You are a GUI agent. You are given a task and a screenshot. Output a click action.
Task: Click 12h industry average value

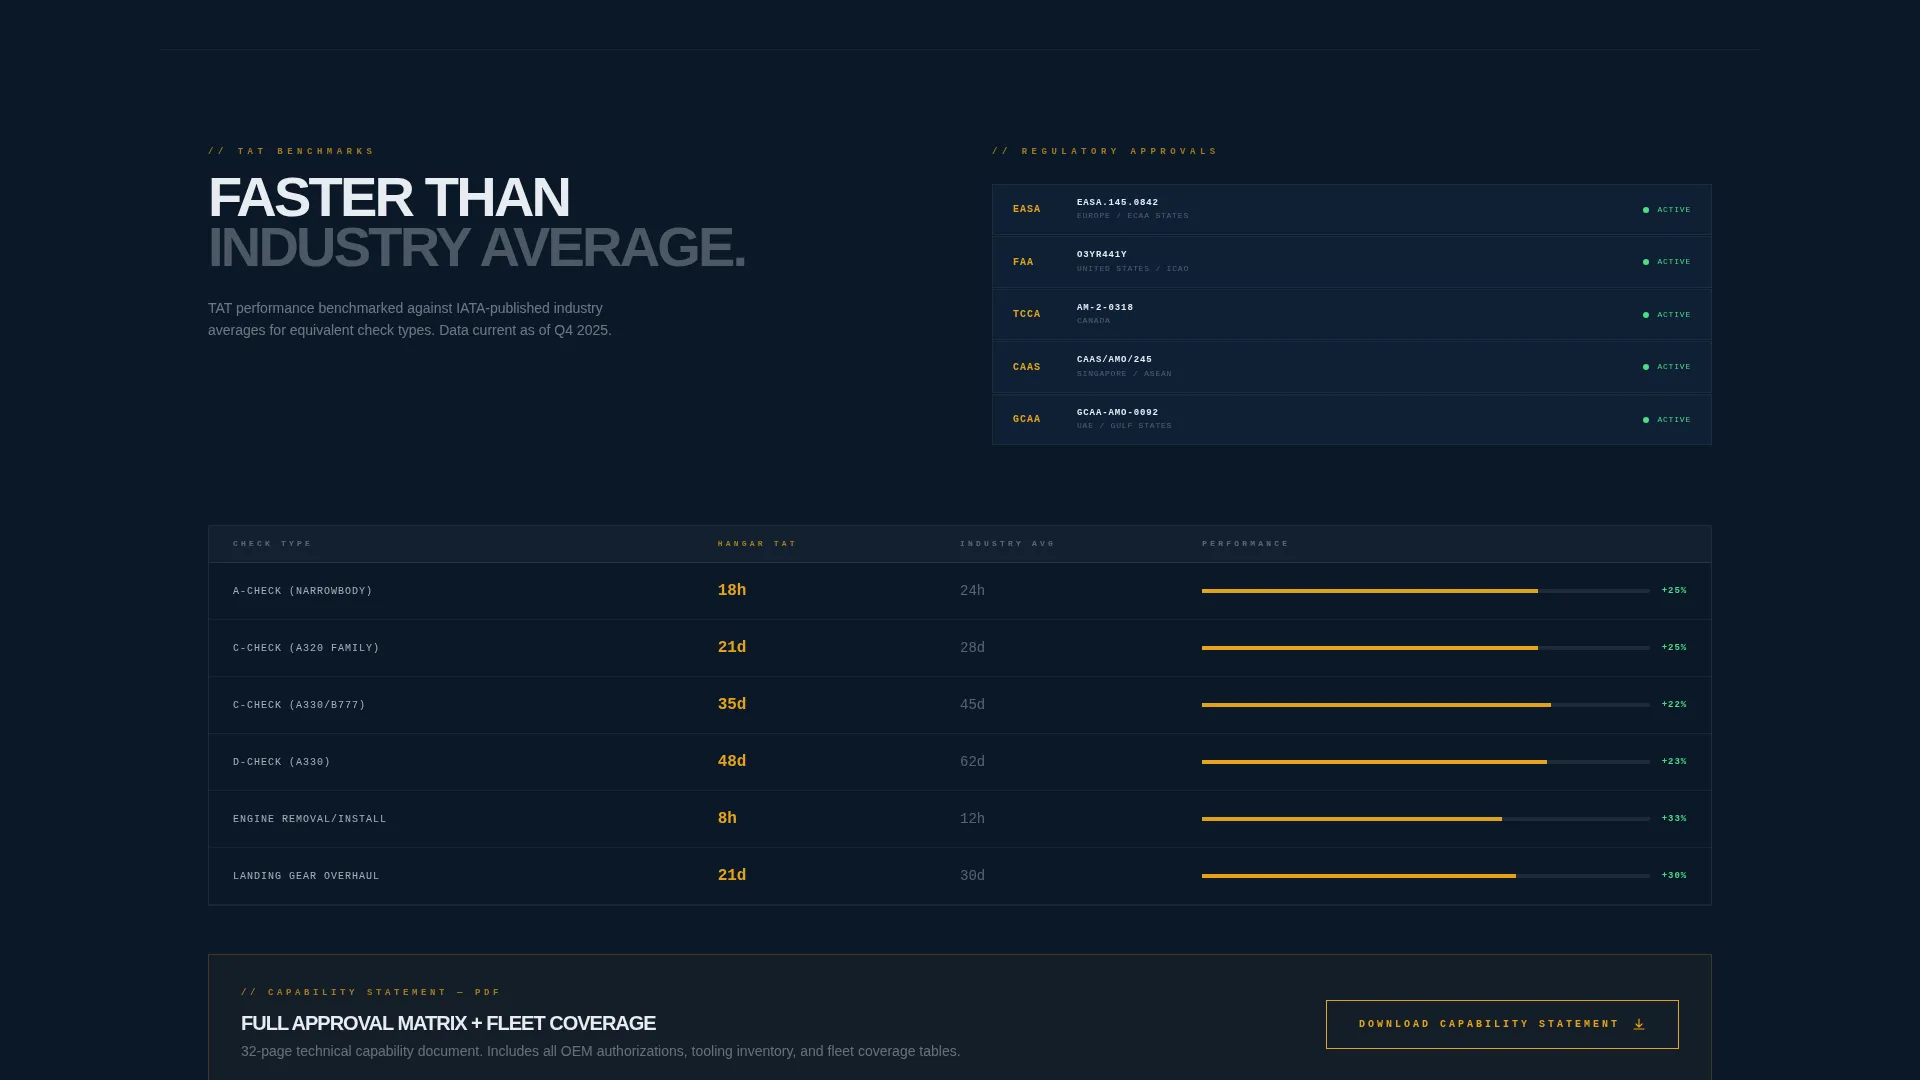pyautogui.click(x=972, y=819)
